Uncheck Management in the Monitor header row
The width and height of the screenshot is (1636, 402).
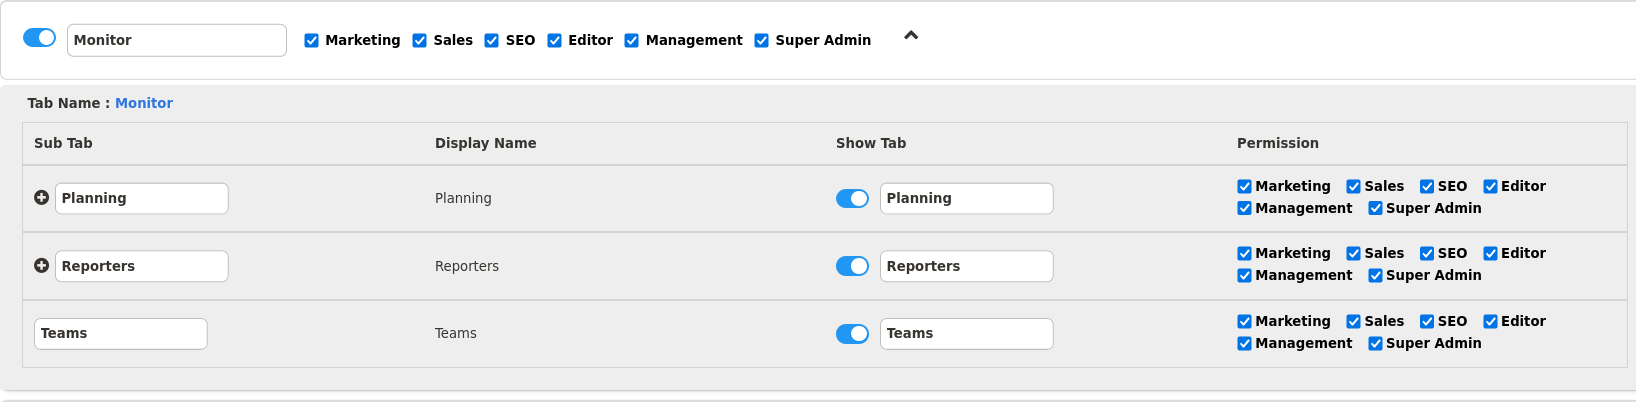(632, 41)
